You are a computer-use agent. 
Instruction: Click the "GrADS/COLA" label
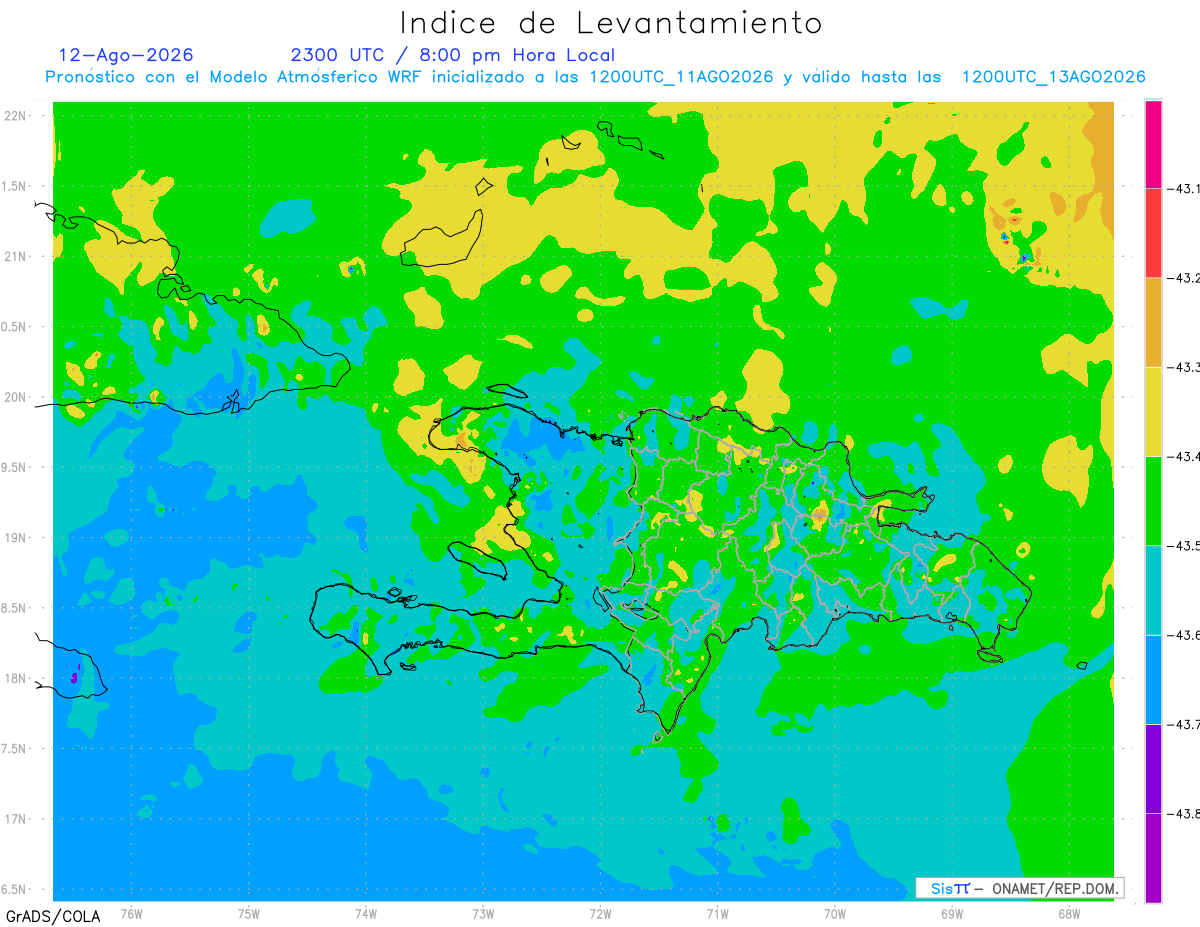click(53, 916)
